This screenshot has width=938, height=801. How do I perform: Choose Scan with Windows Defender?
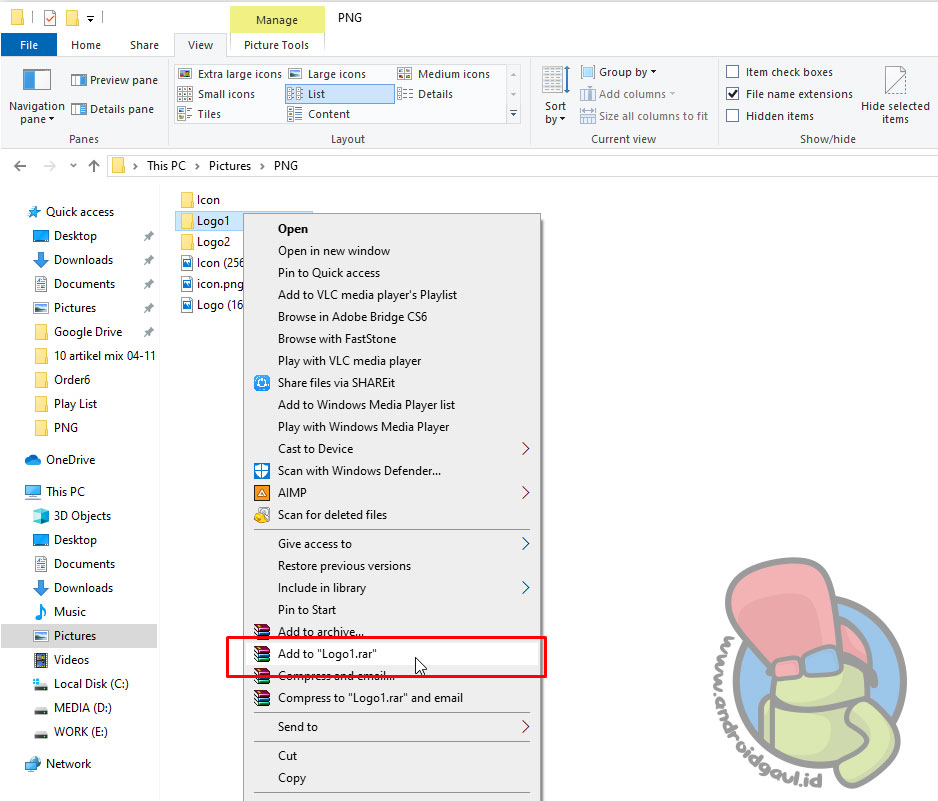click(x=392, y=471)
